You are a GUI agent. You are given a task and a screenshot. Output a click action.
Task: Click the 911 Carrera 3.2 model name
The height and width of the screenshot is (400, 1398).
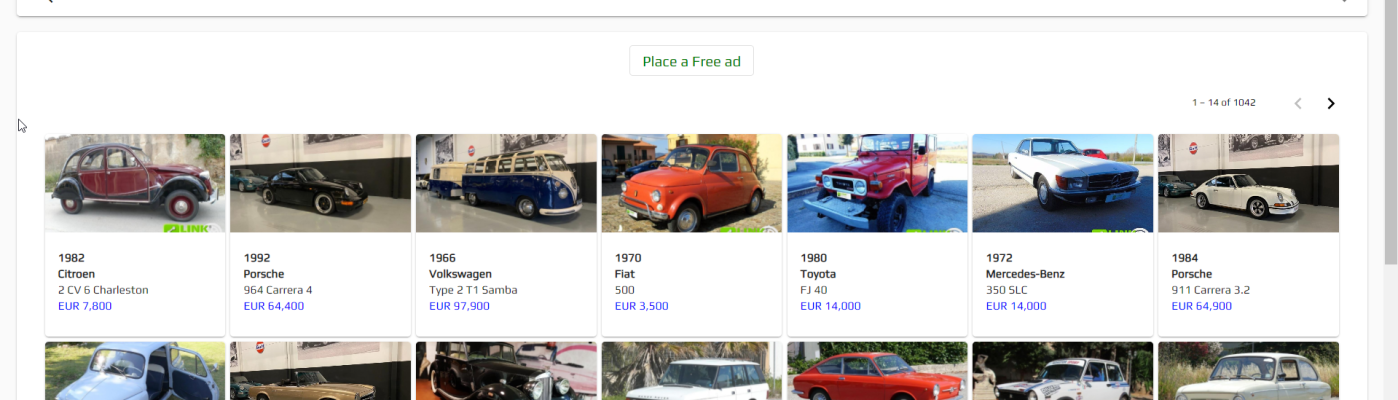[1210, 290]
